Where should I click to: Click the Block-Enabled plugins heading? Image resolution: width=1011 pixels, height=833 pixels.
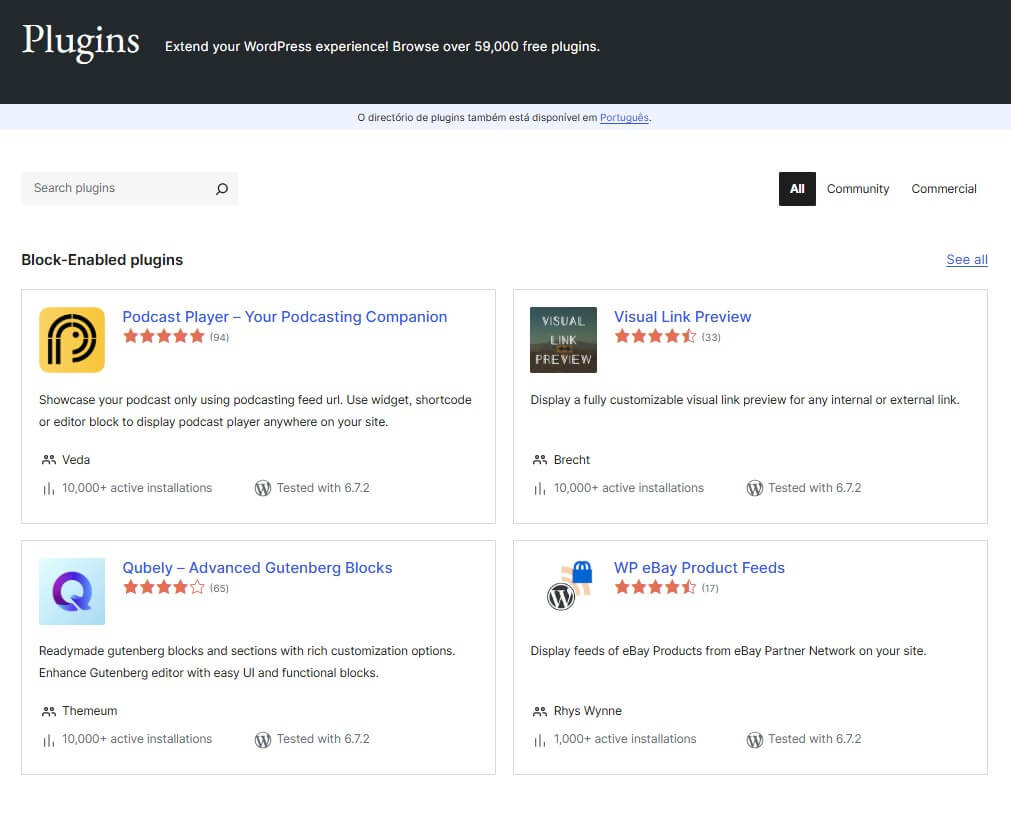point(102,260)
